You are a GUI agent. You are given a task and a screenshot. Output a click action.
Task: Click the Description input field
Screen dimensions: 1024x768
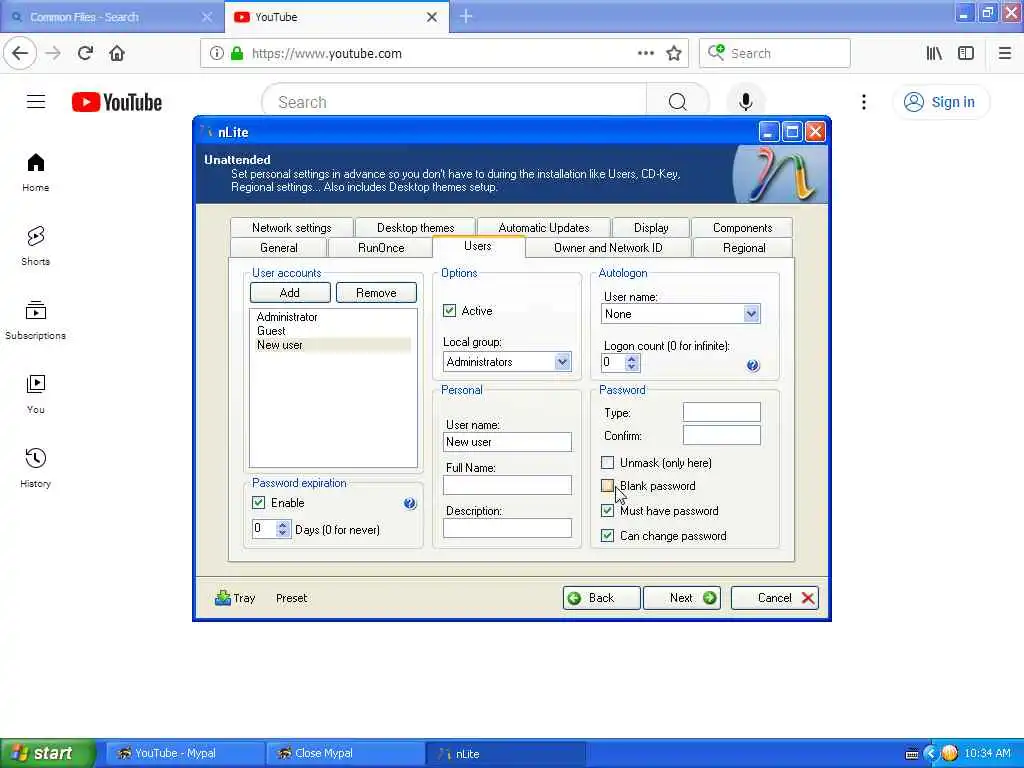(507, 528)
